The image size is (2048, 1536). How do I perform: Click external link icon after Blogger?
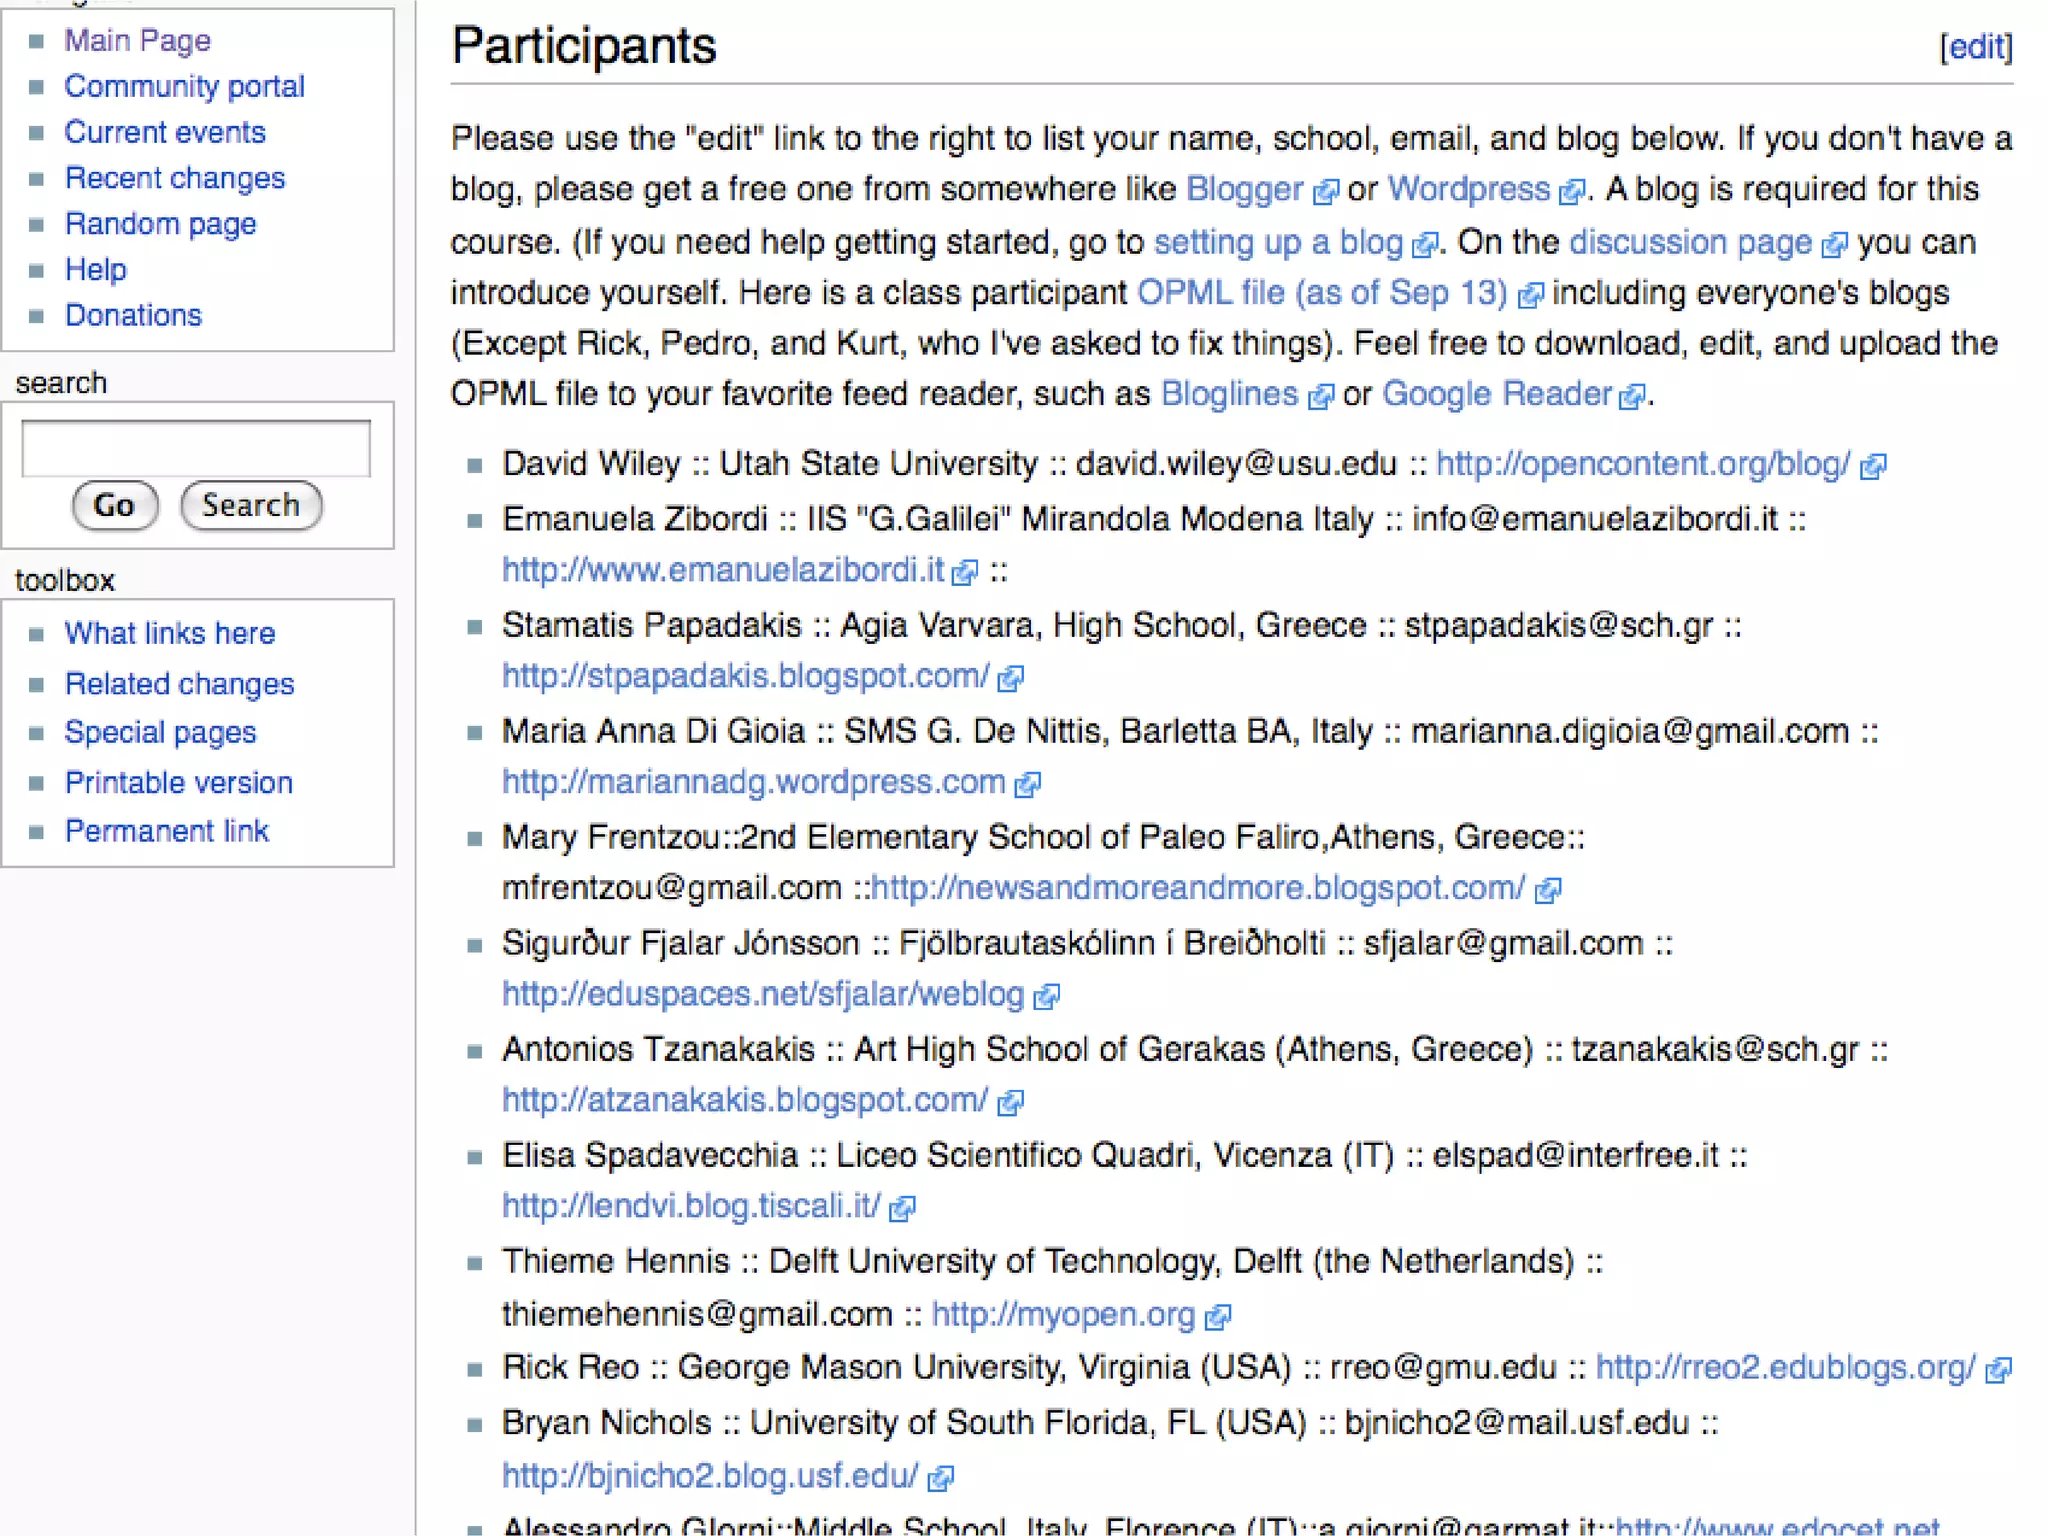click(x=1325, y=192)
